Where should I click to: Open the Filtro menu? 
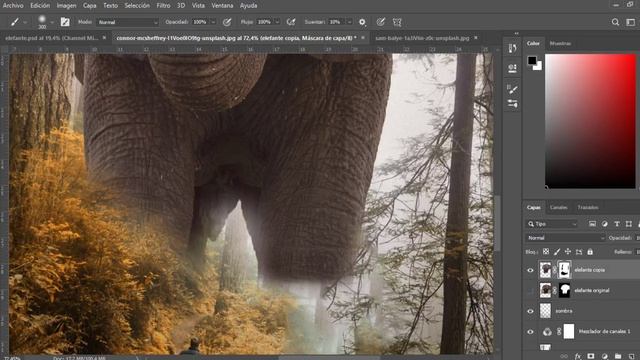163,6
